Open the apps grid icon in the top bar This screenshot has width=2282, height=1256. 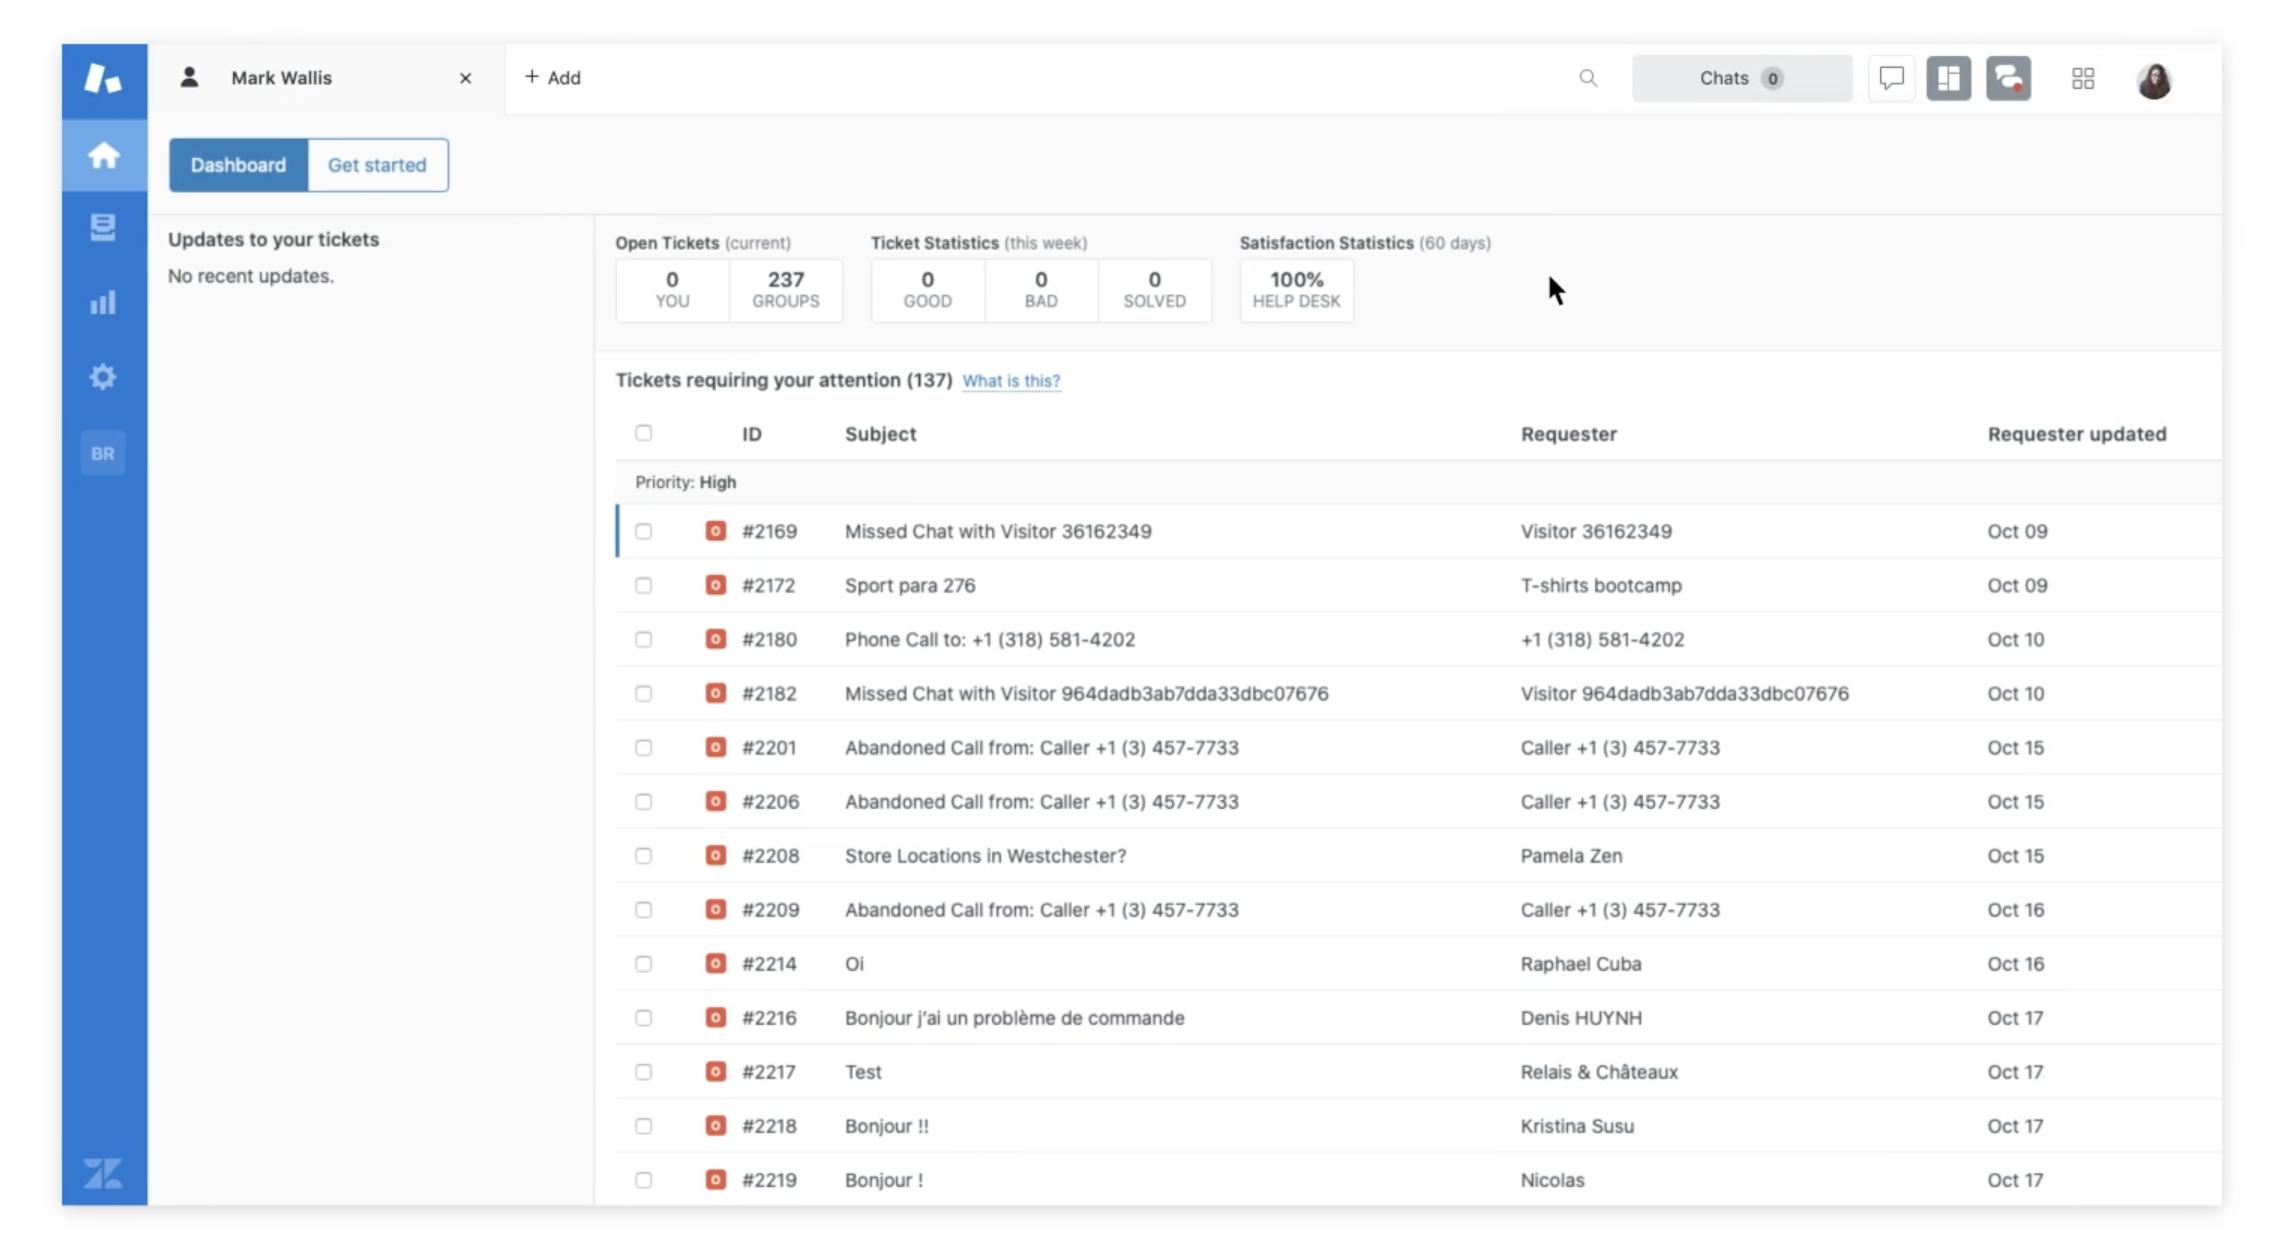coord(2083,78)
